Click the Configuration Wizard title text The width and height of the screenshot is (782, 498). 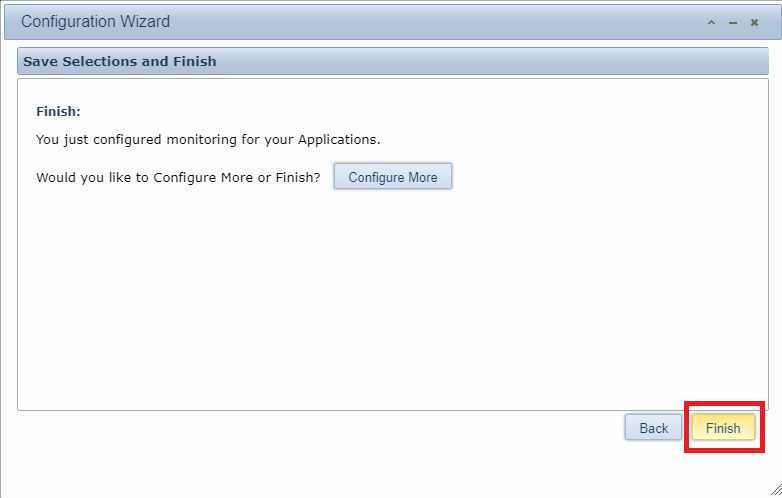[95, 21]
